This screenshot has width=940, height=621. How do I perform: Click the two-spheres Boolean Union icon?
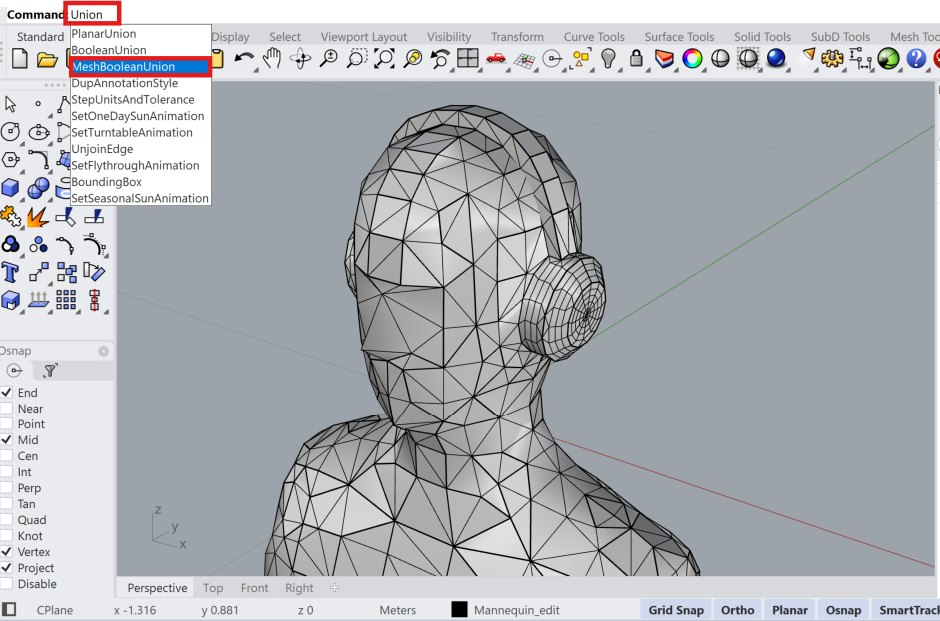(x=38, y=188)
